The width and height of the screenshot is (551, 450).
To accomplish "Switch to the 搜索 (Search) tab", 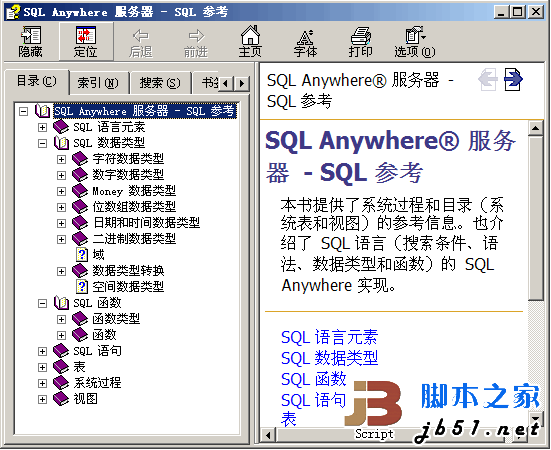I will click(x=160, y=83).
